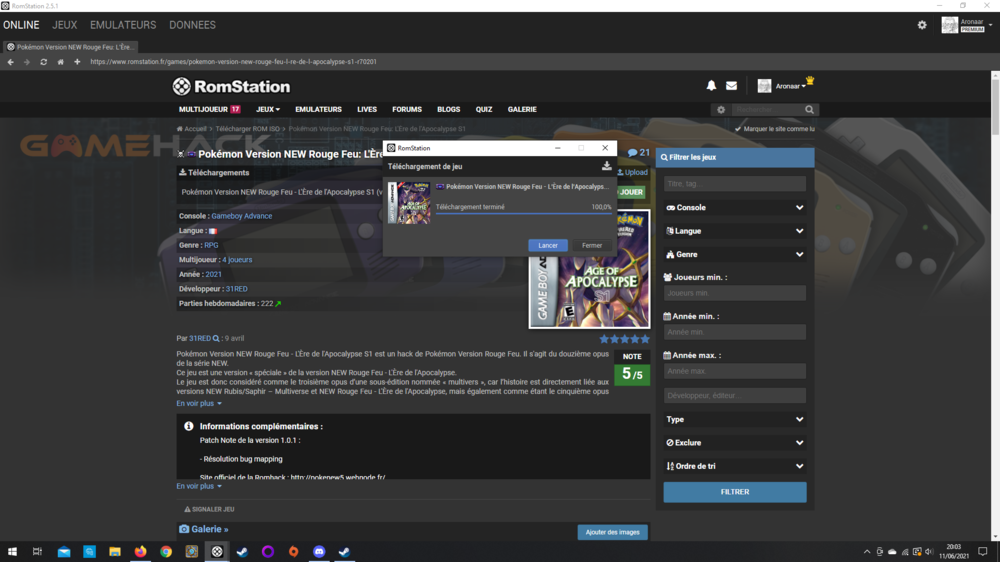Click the notifications bell icon

coord(711,86)
